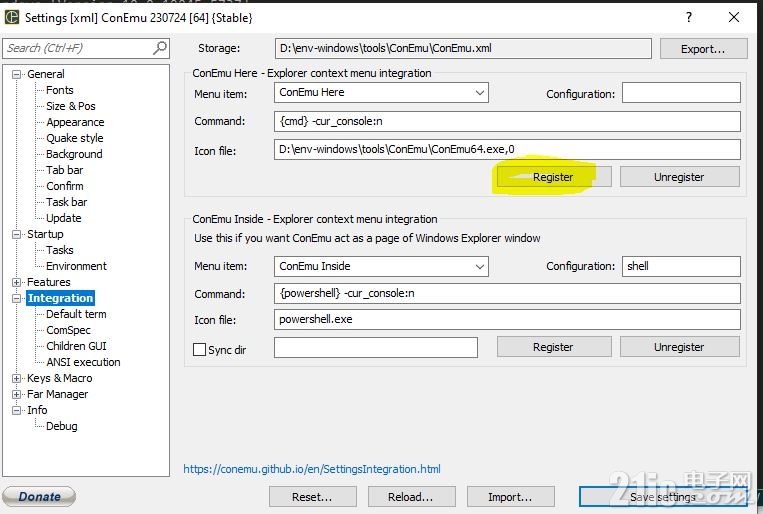Open the Debug settings page
The image size is (763, 514).
click(61, 426)
